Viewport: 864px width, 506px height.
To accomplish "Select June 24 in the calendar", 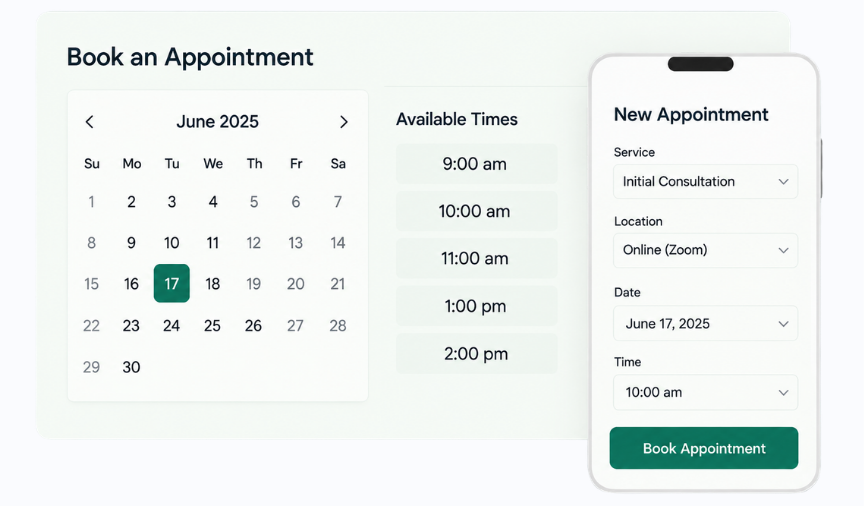I will tap(171, 325).
